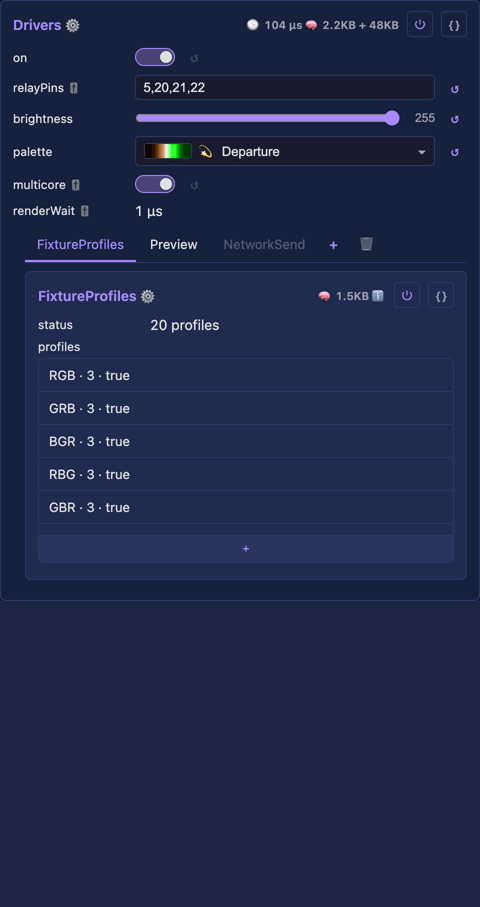Image resolution: width=480 pixels, height=907 pixels.
Task: Add a new module tab with plus
Action: point(333,245)
